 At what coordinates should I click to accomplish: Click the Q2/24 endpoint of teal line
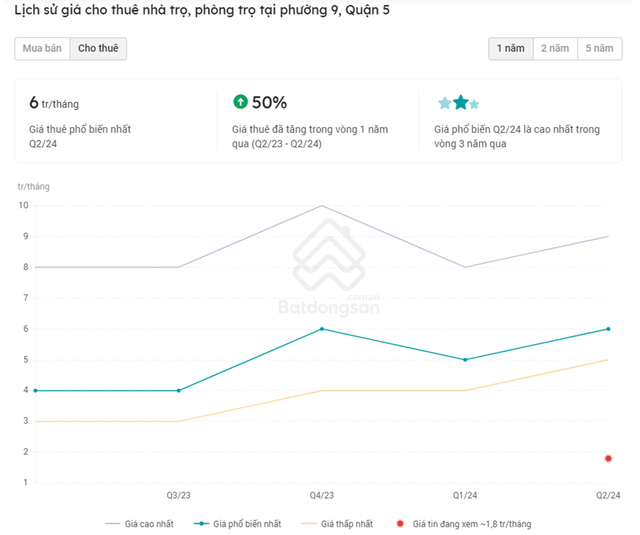(x=608, y=328)
